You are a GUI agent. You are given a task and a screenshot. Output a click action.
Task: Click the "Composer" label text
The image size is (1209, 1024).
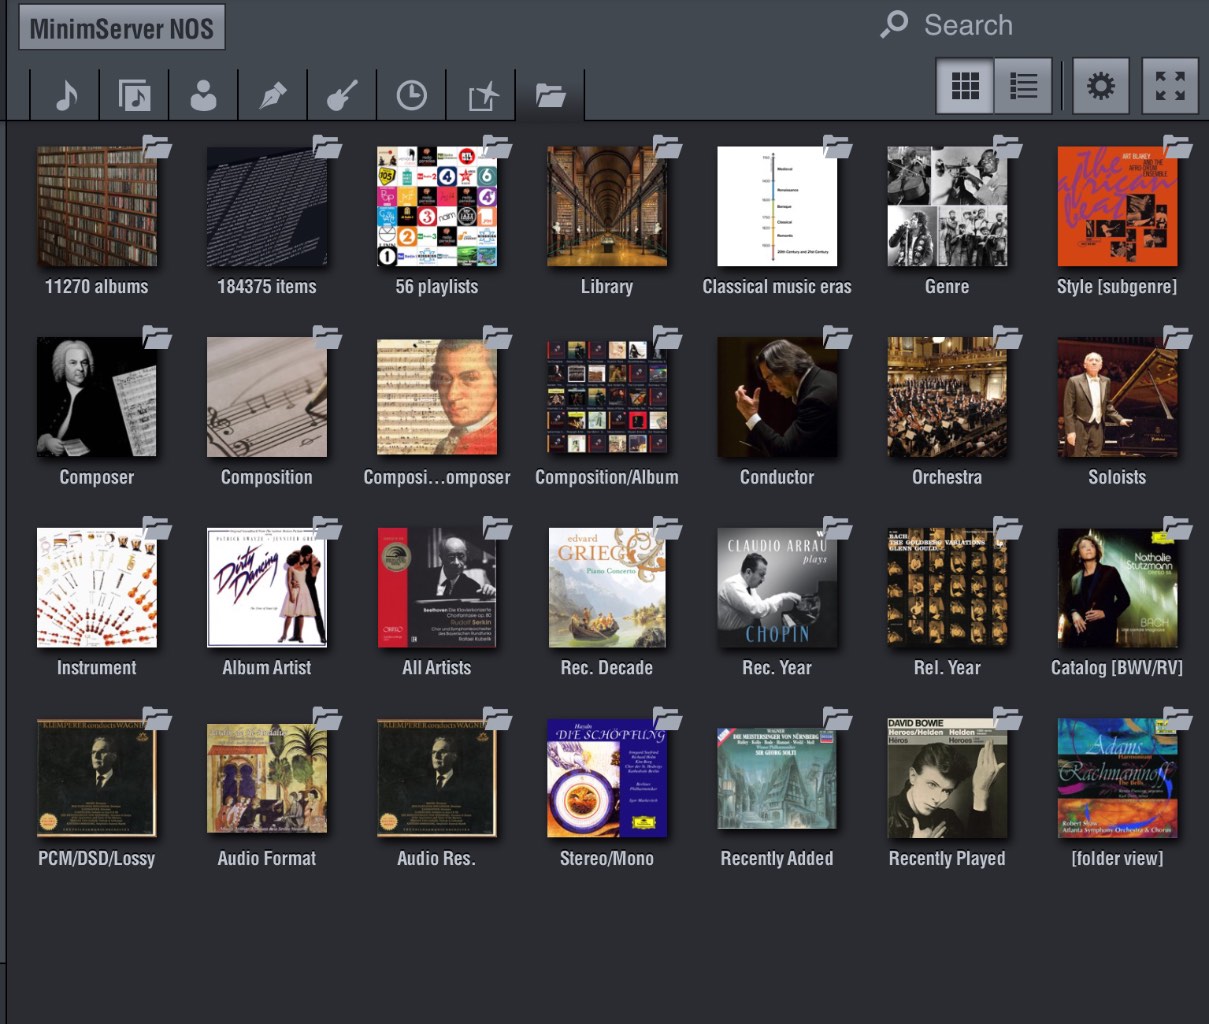97,477
